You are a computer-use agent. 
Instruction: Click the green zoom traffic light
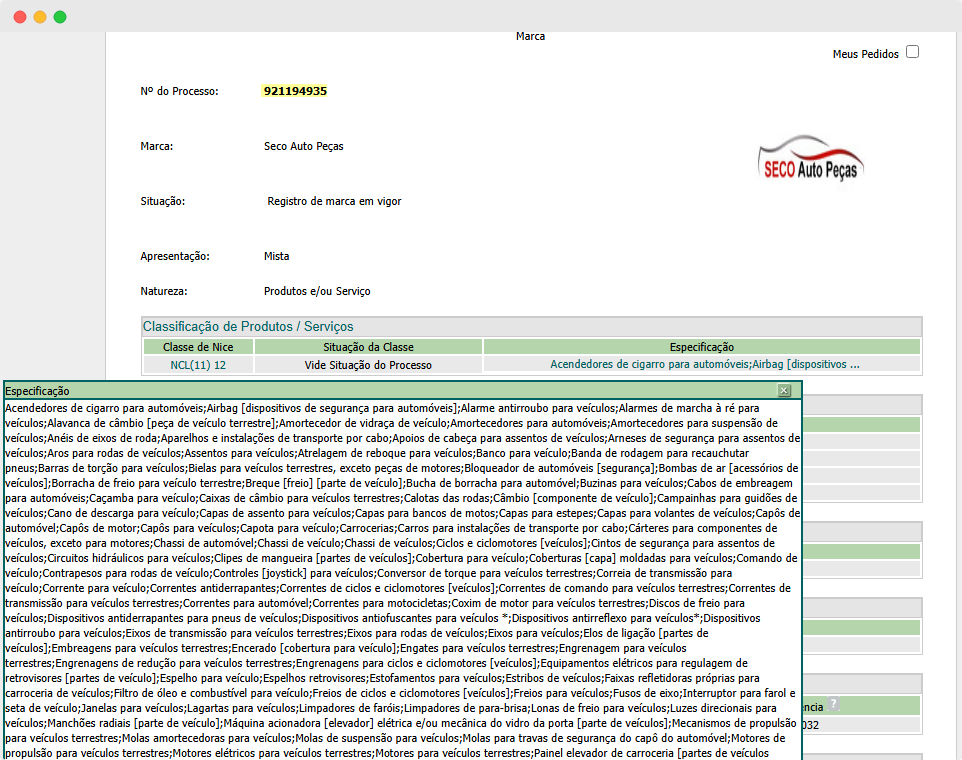60,16
